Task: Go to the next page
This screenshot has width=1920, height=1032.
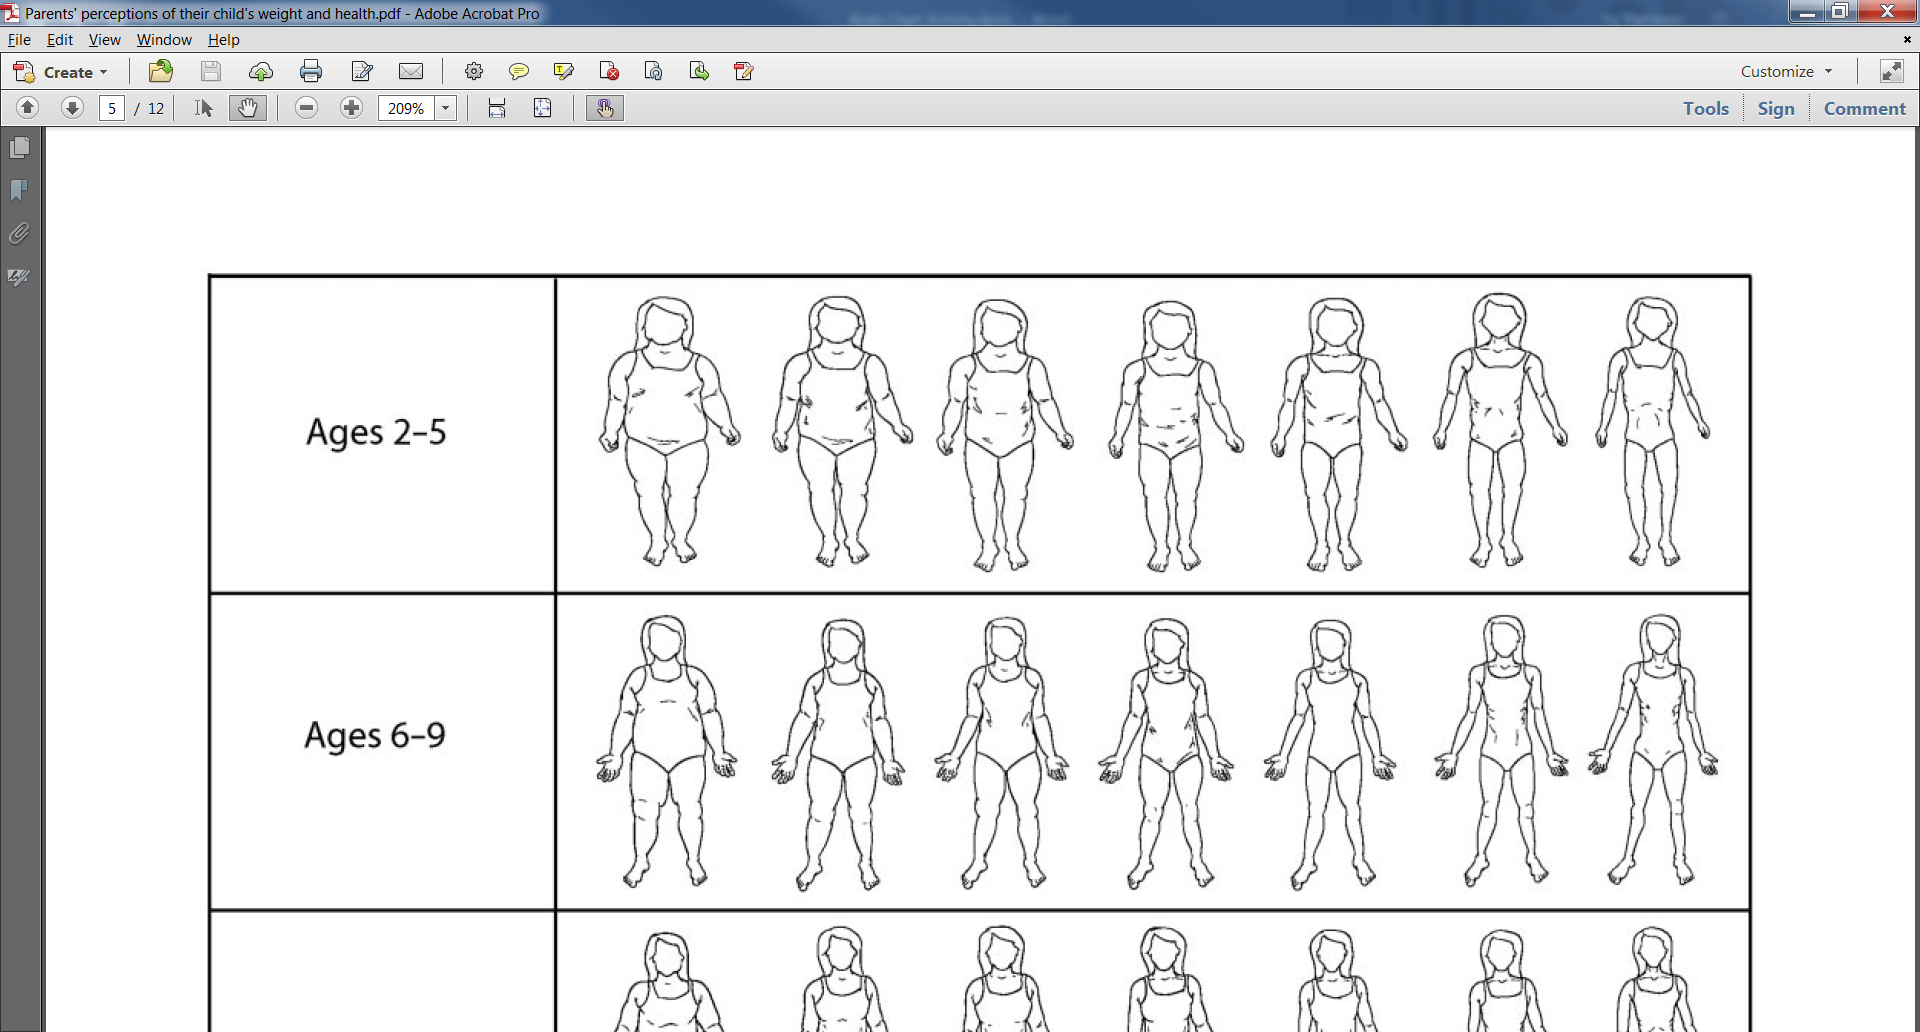Action: click(x=72, y=108)
